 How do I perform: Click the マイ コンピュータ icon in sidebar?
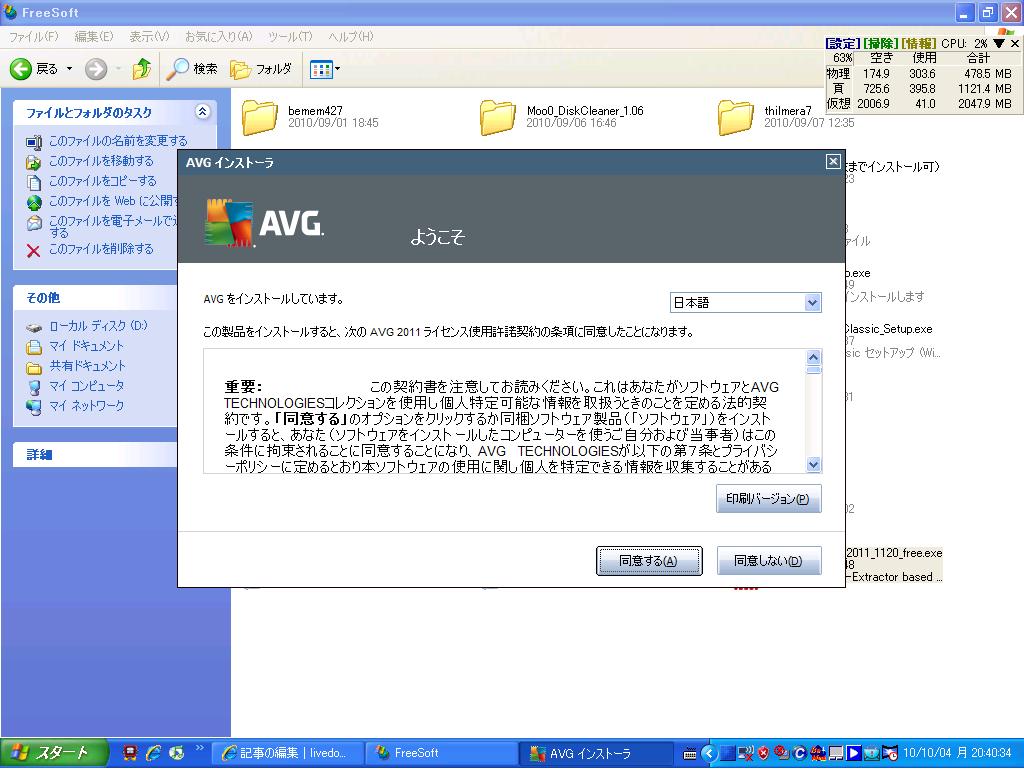(34, 387)
